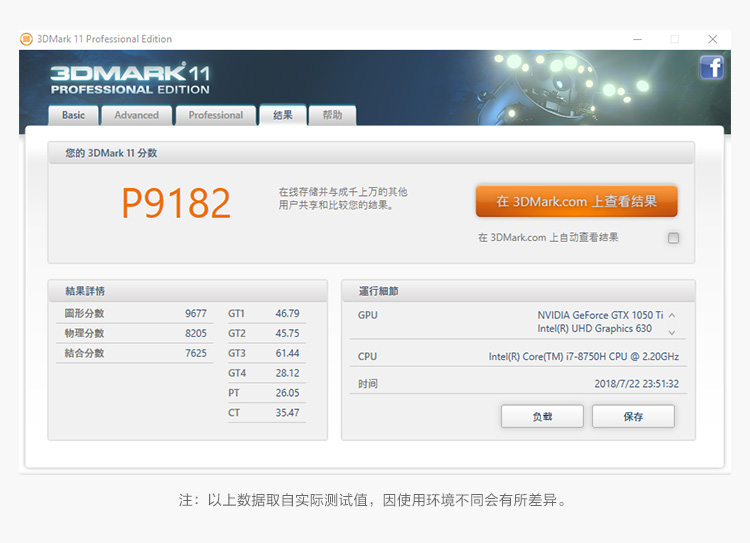The width and height of the screenshot is (750, 543).
Task: Switch to the Basic tab
Action: click(73, 115)
